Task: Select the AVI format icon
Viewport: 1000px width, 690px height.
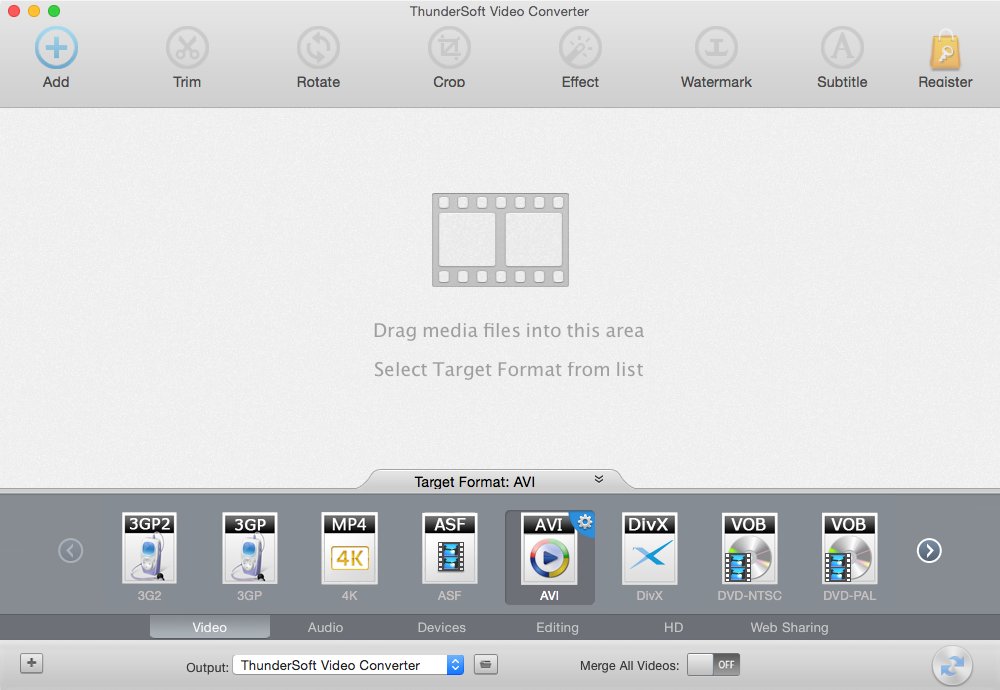Action: point(548,548)
